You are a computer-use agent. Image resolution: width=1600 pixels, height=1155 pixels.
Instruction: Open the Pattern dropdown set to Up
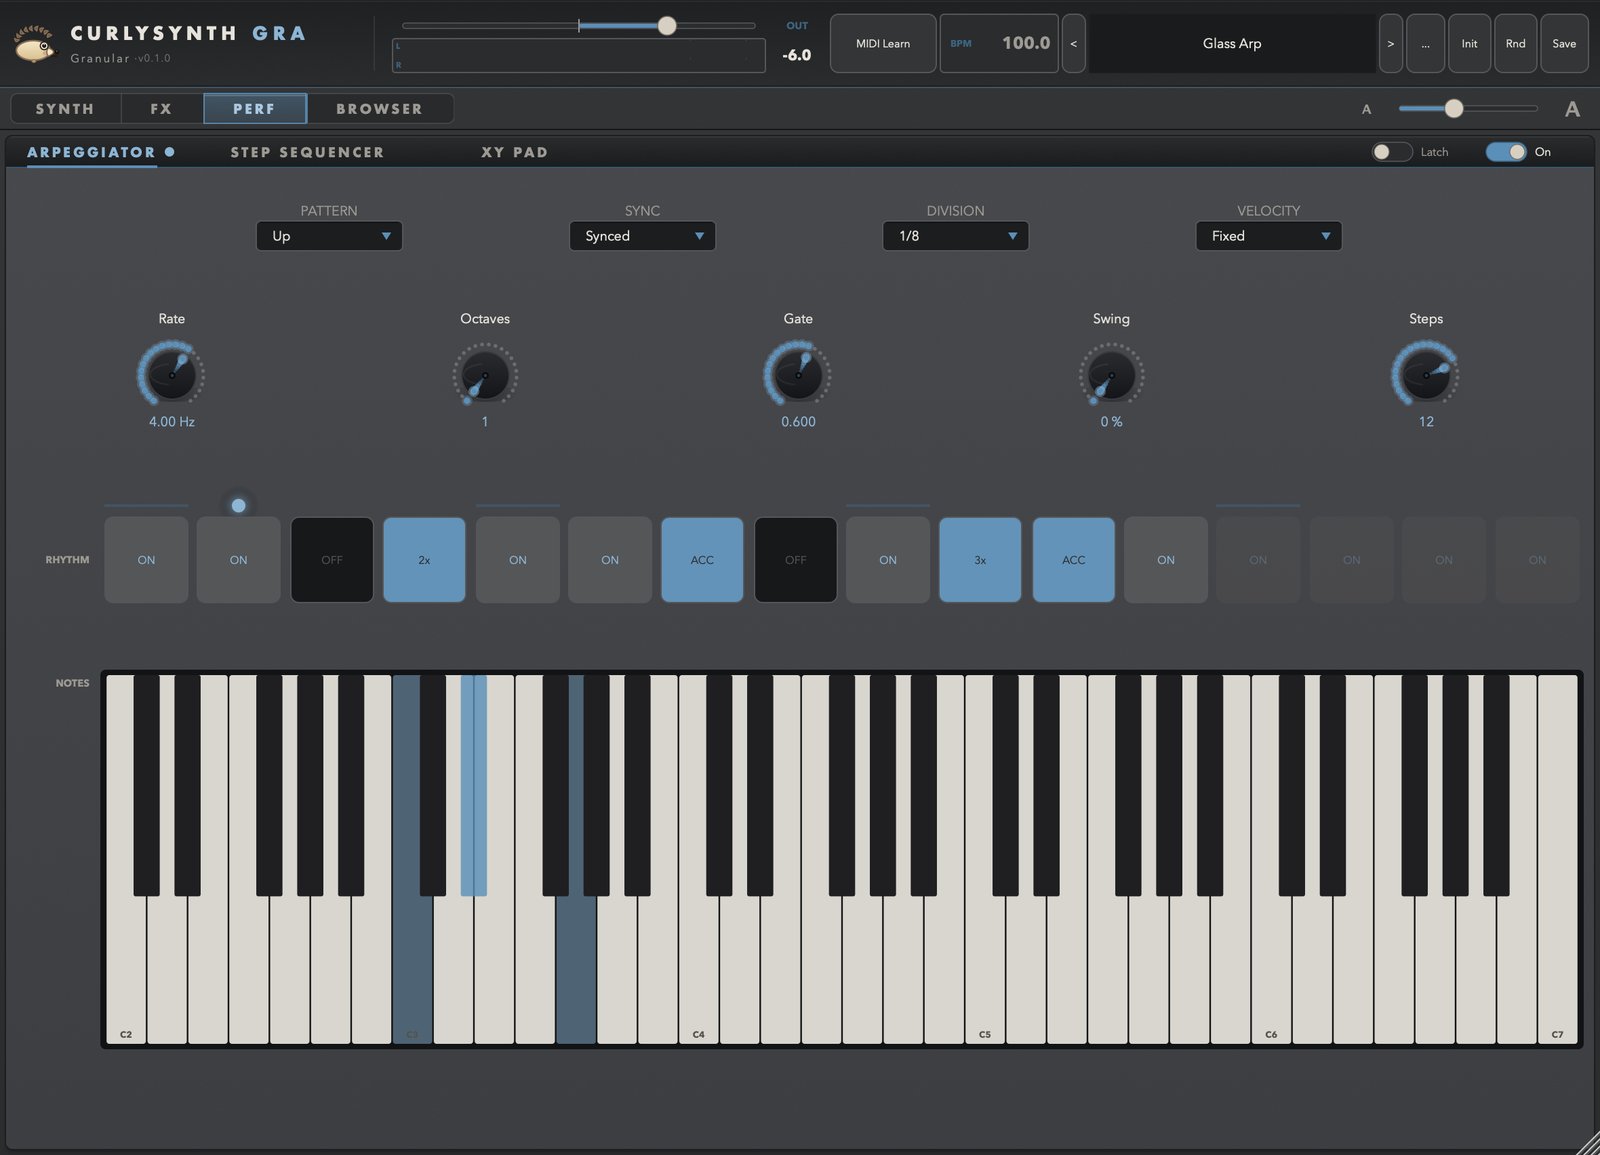click(329, 236)
